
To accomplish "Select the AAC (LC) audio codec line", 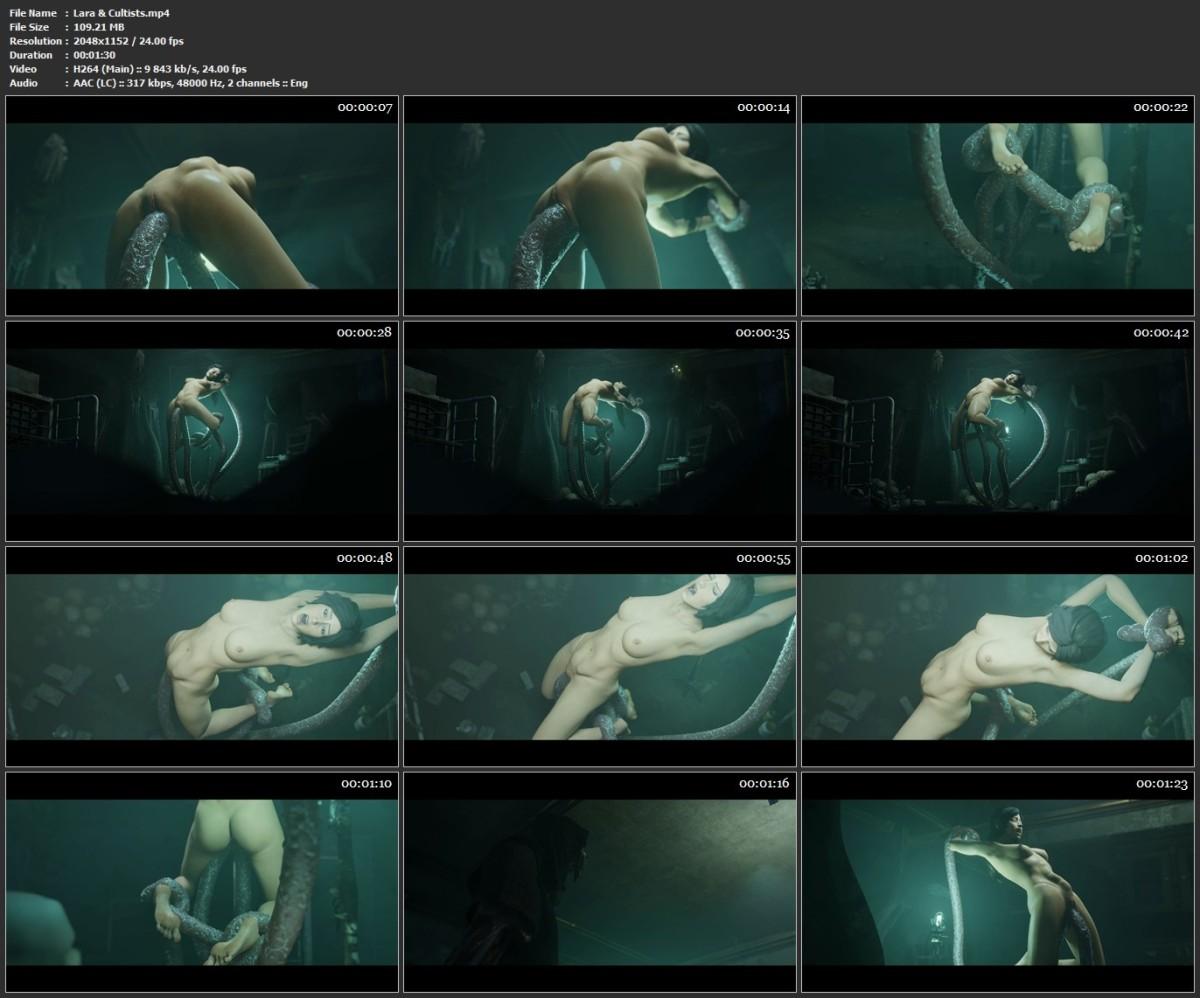I will click(x=191, y=83).
